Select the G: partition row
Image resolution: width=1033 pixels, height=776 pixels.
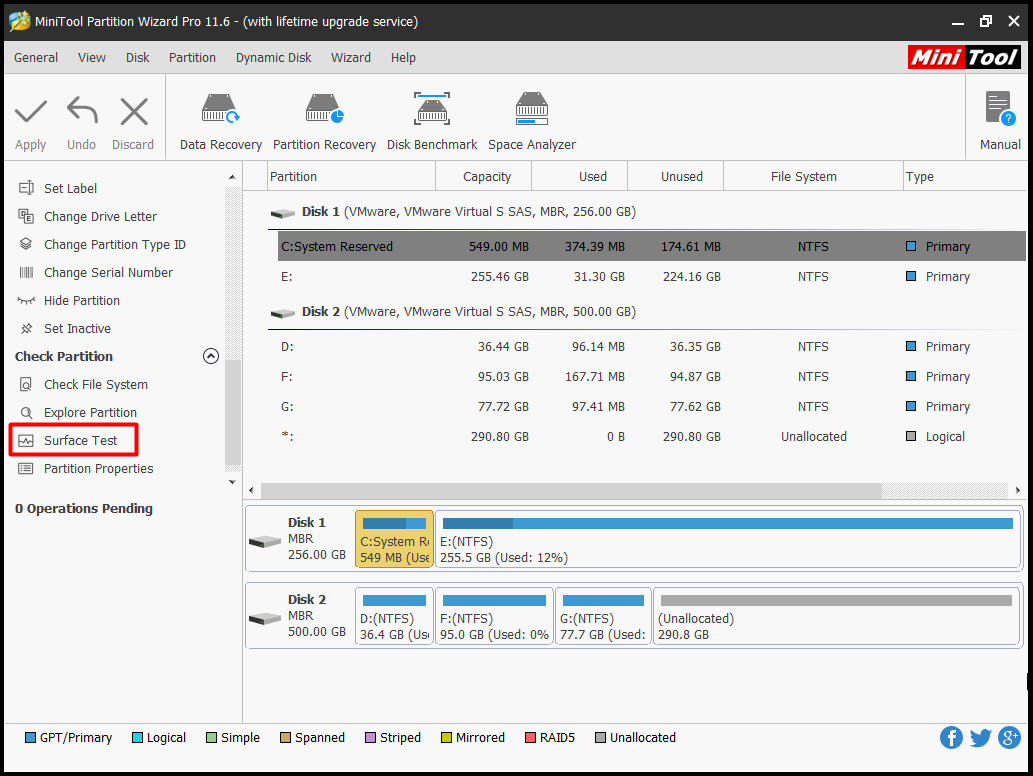pos(651,406)
